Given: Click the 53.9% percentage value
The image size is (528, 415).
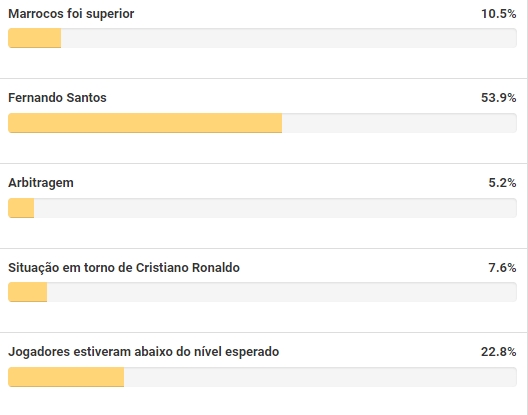Looking at the screenshot, I should click(x=499, y=98).
